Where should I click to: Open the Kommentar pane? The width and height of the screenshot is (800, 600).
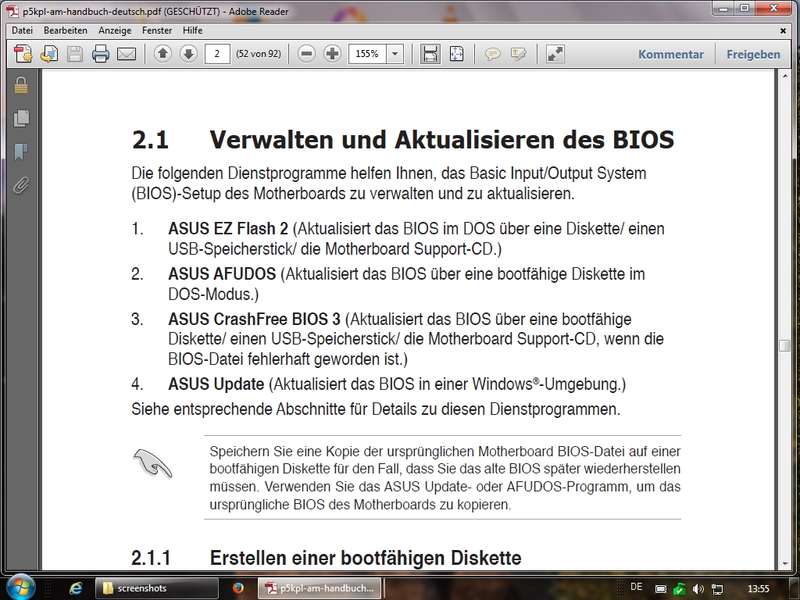671,54
